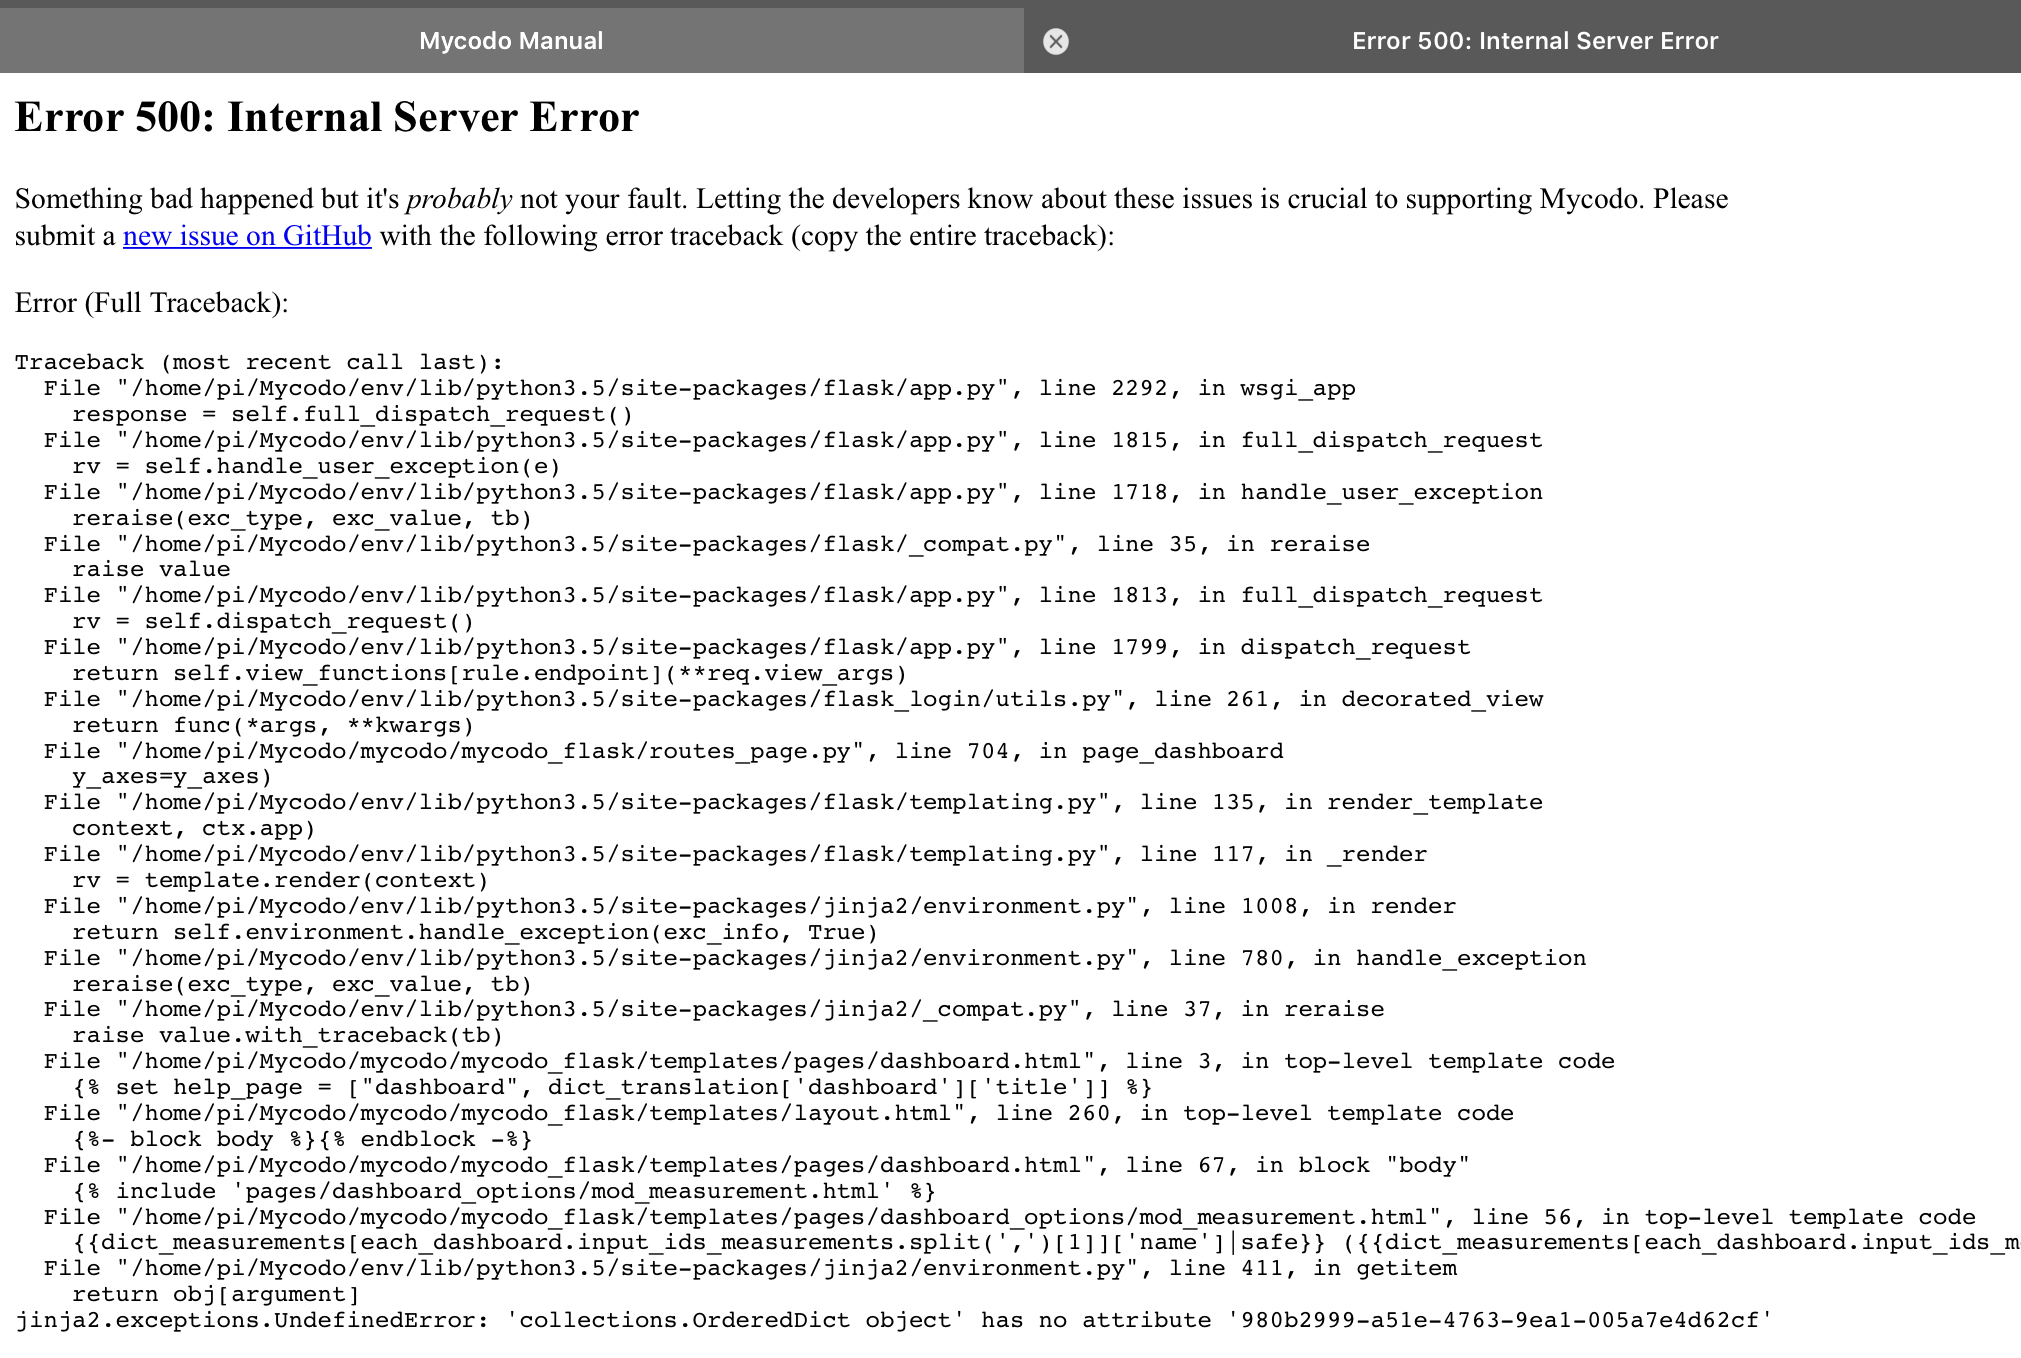The width and height of the screenshot is (2021, 1358).
Task: Click the routes_page.py line 704 entry
Action: pyautogui.click(x=663, y=751)
